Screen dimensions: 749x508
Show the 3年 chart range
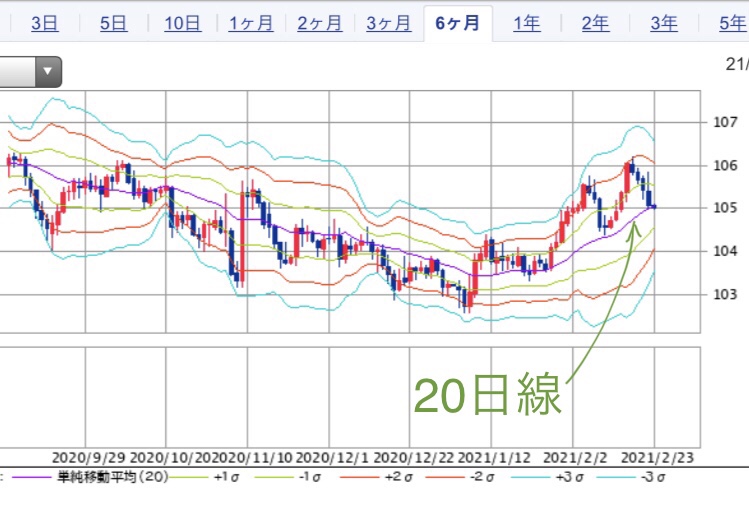coord(665,24)
